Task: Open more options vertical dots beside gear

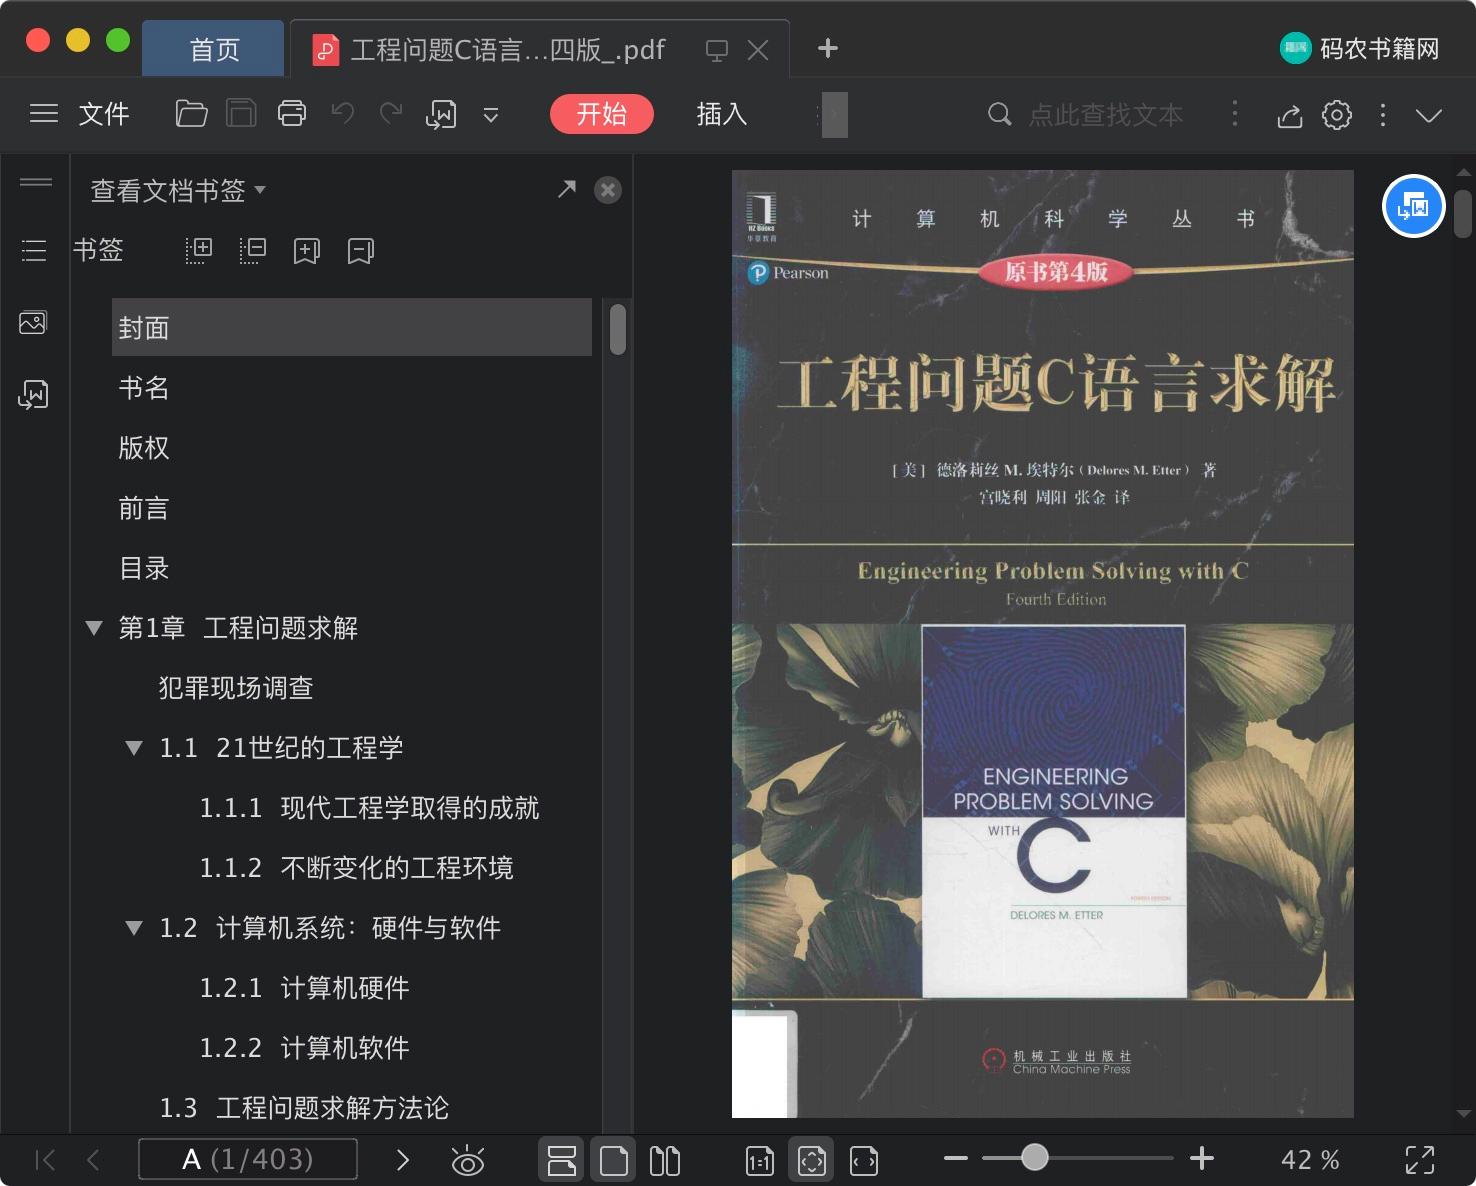Action: click(1383, 115)
